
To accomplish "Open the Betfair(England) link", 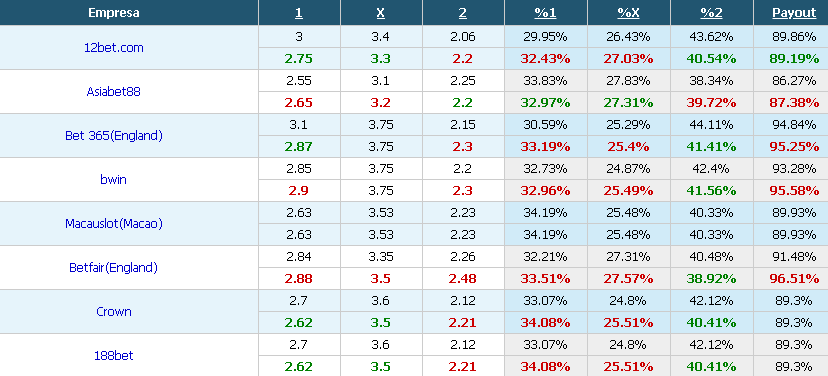I will (x=114, y=267).
